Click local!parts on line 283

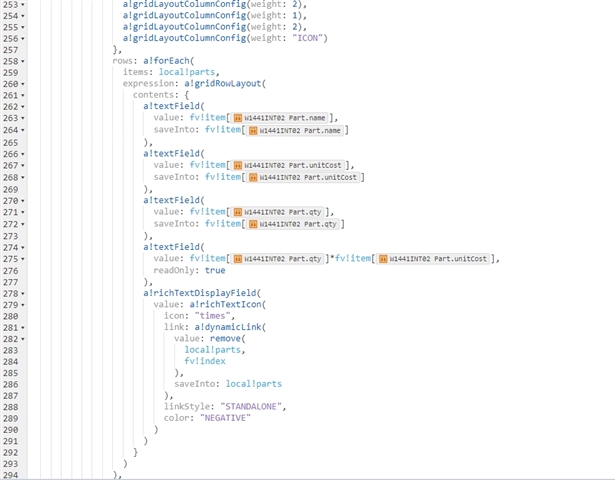(x=213, y=350)
